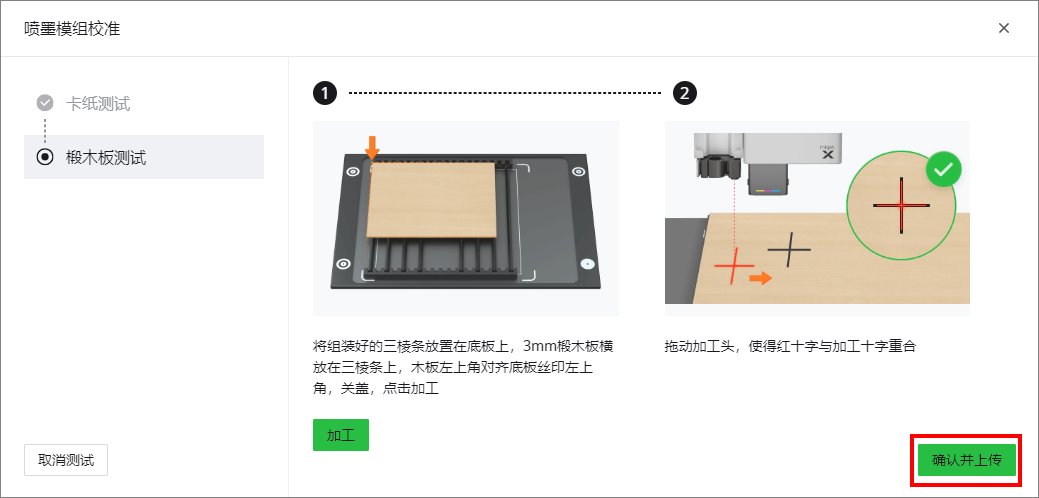Click the 加工 button
This screenshot has width=1039, height=498.
tap(341, 435)
